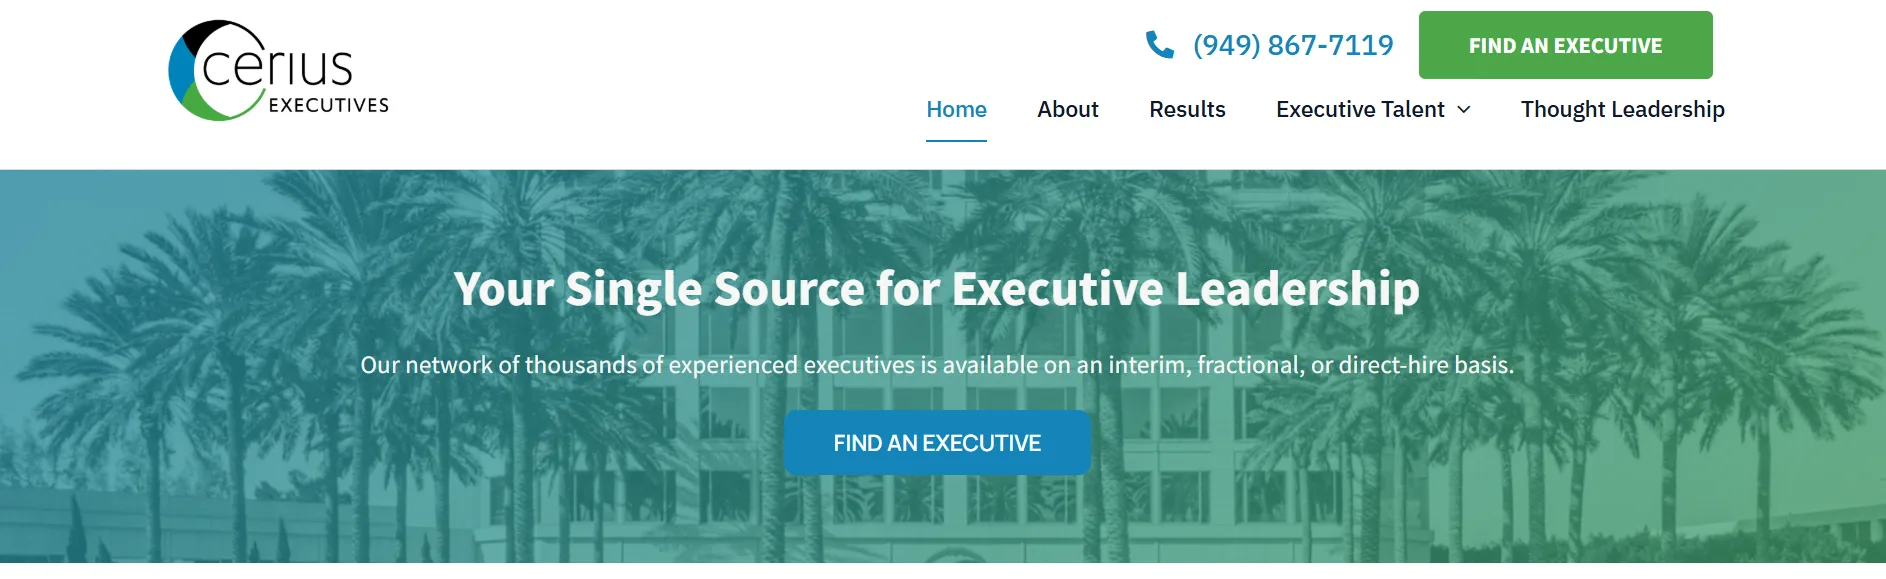Open the chevron next to Executive Talent

1465,110
